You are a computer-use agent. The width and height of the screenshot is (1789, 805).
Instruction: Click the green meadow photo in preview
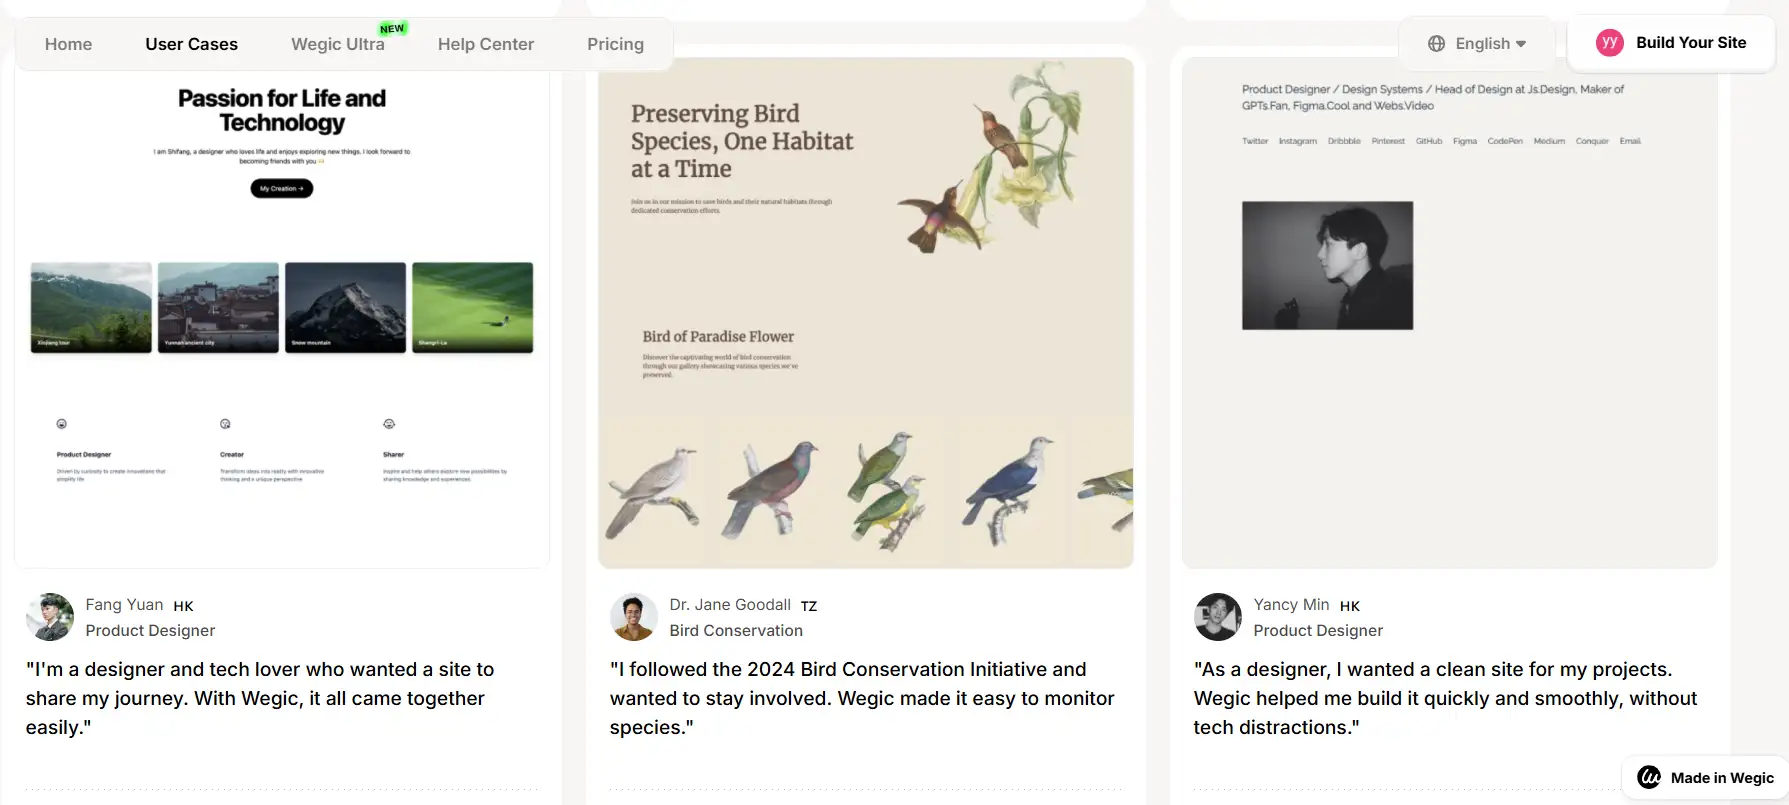click(x=472, y=307)
